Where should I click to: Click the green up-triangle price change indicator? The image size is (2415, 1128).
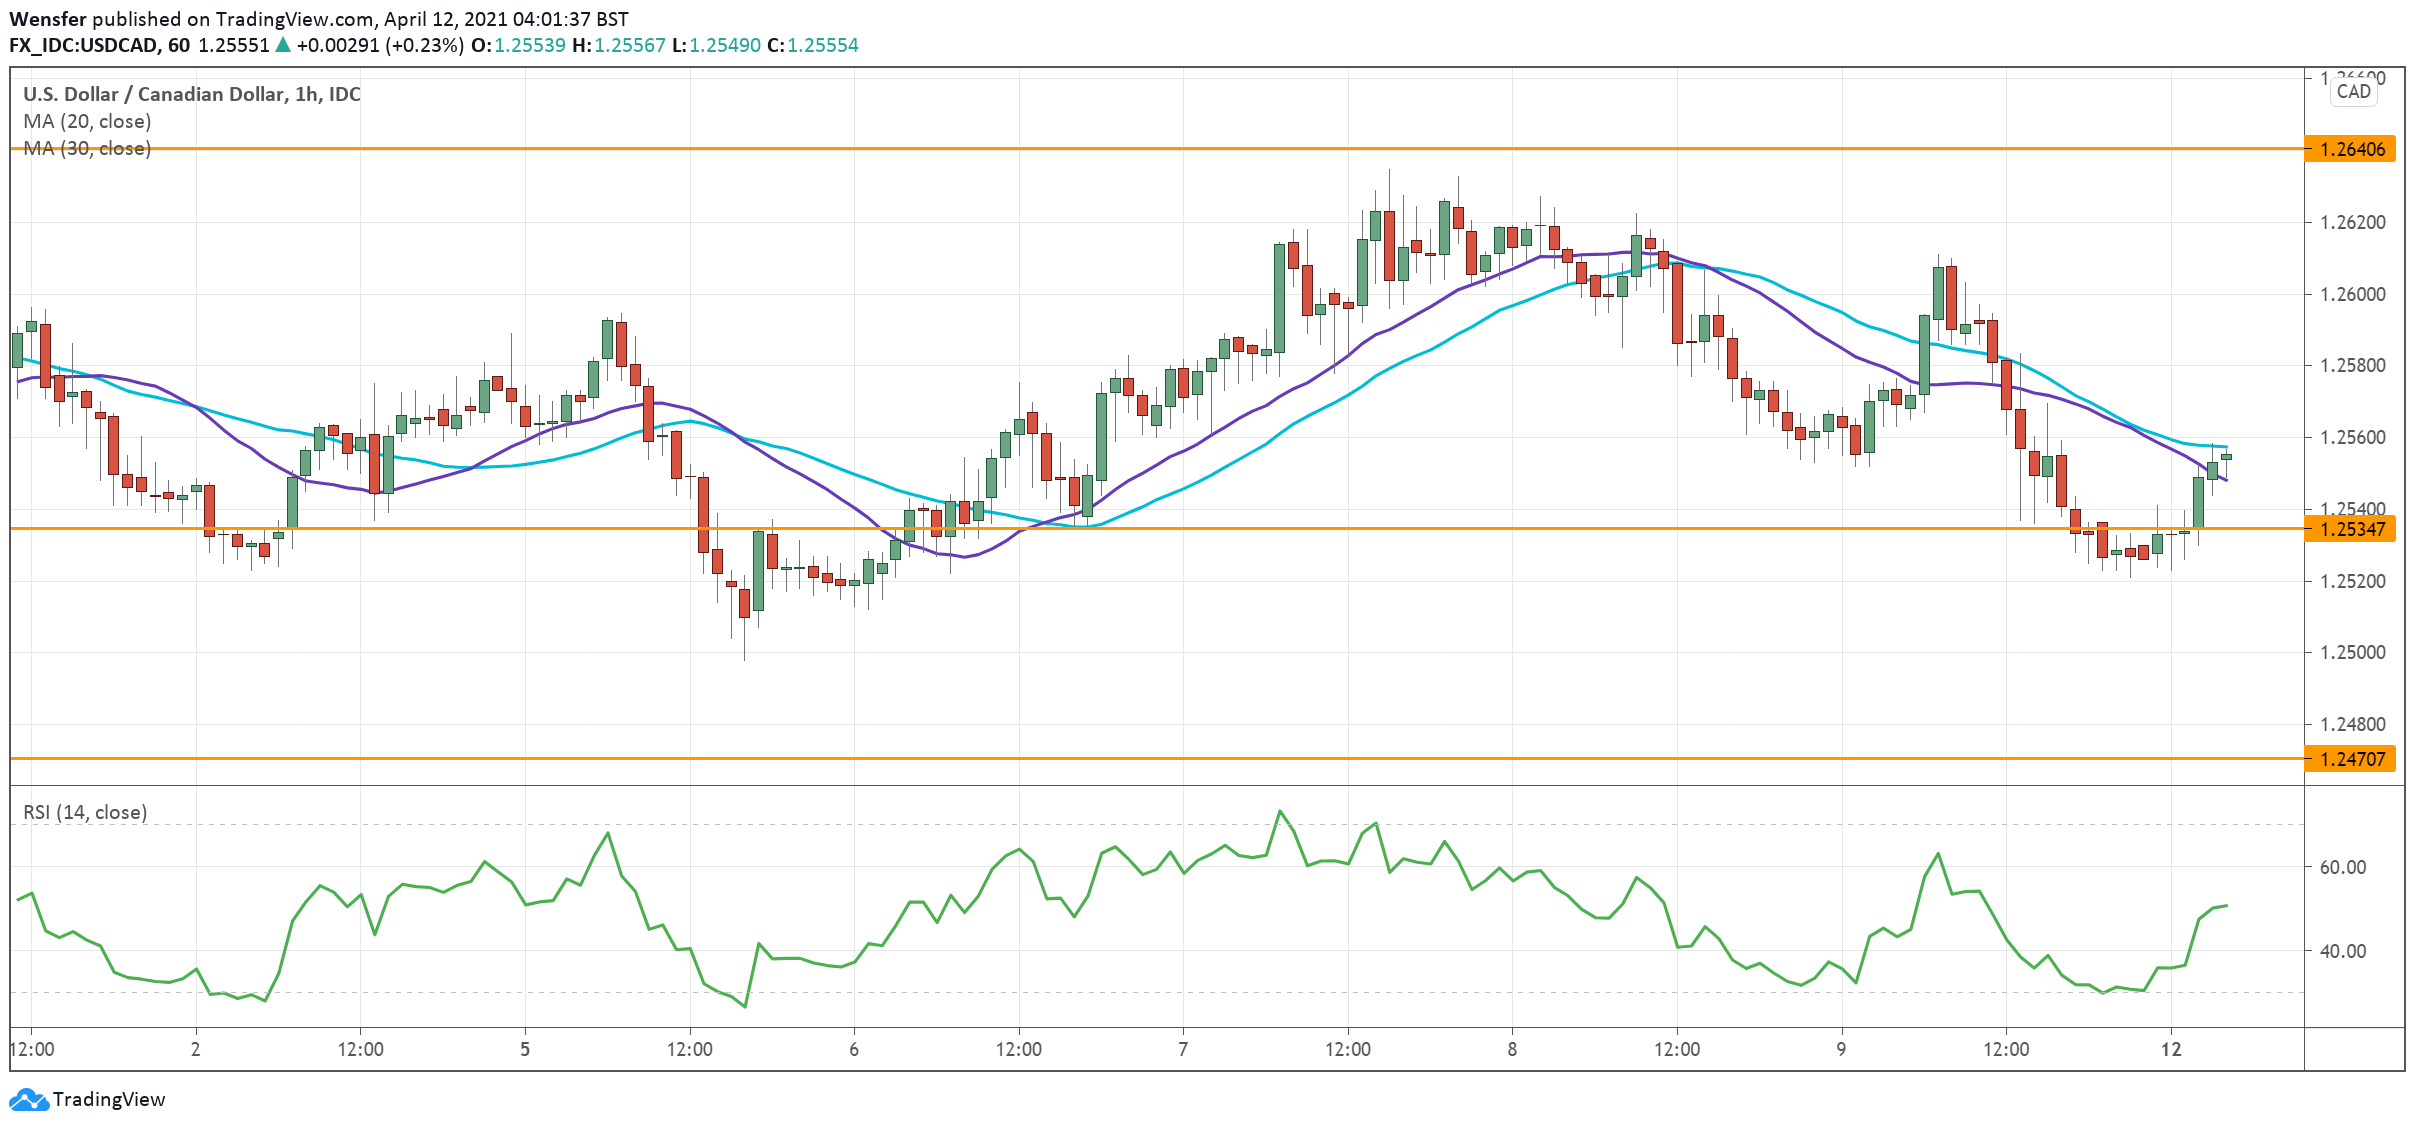pos(286,44)
